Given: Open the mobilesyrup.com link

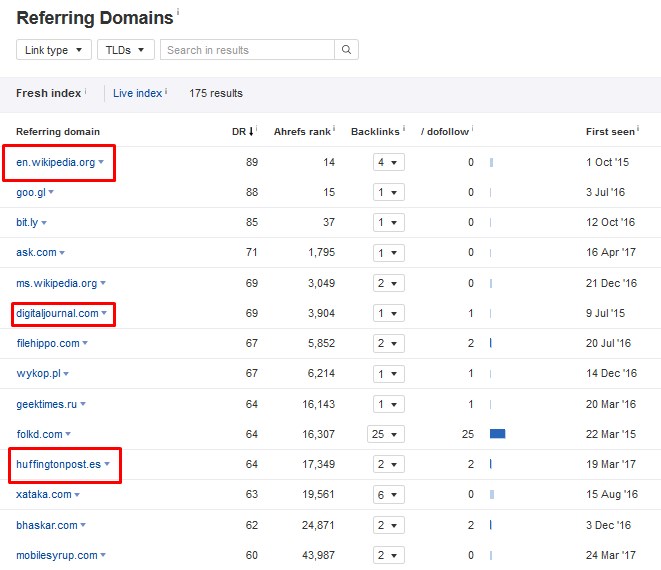Looking at the screenshot, I should pos(57,556).
